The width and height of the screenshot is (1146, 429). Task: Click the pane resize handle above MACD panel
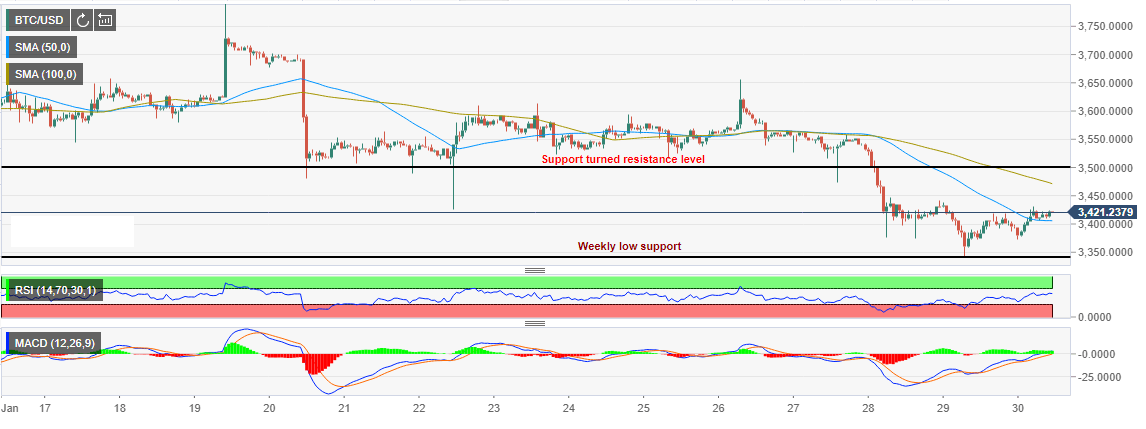pos(535,323)
